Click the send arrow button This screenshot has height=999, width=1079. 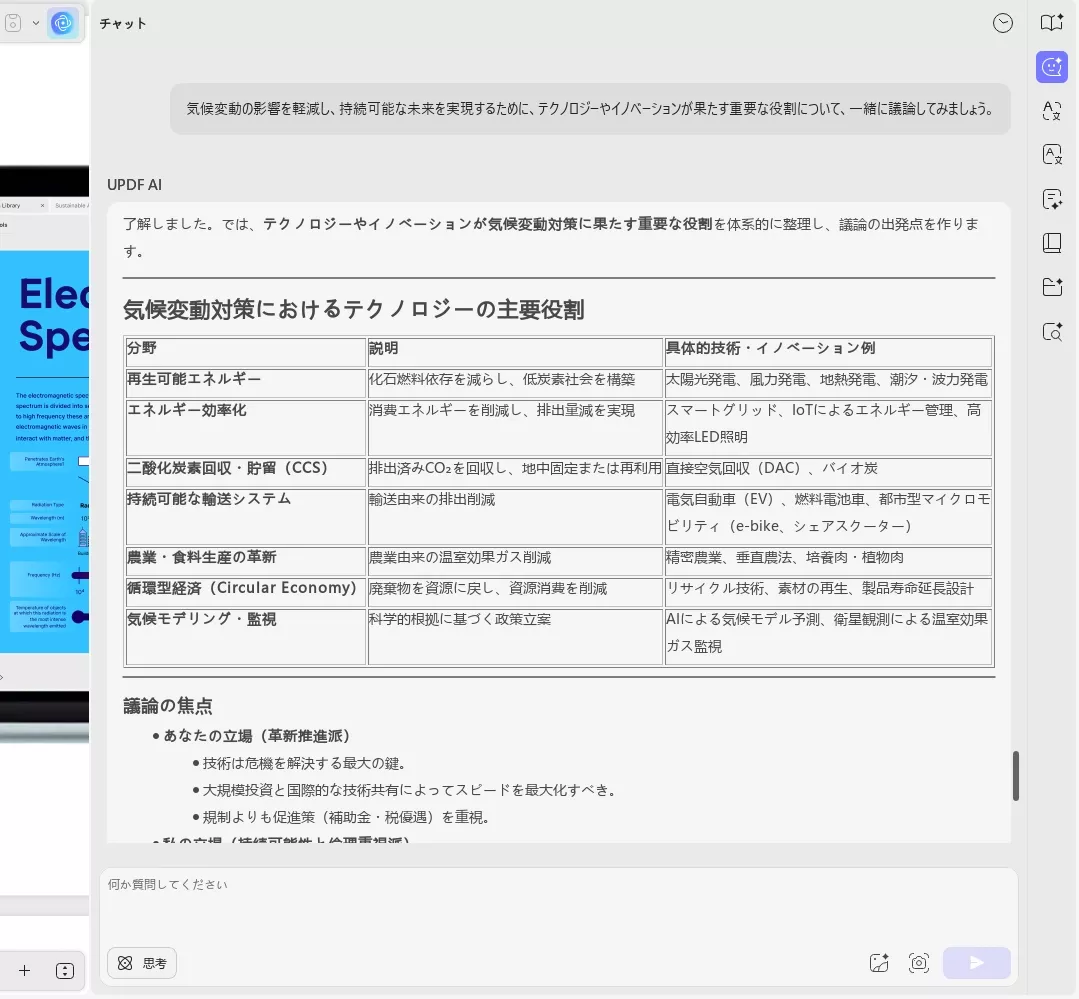pyautogui.click(x=976, y=963)
